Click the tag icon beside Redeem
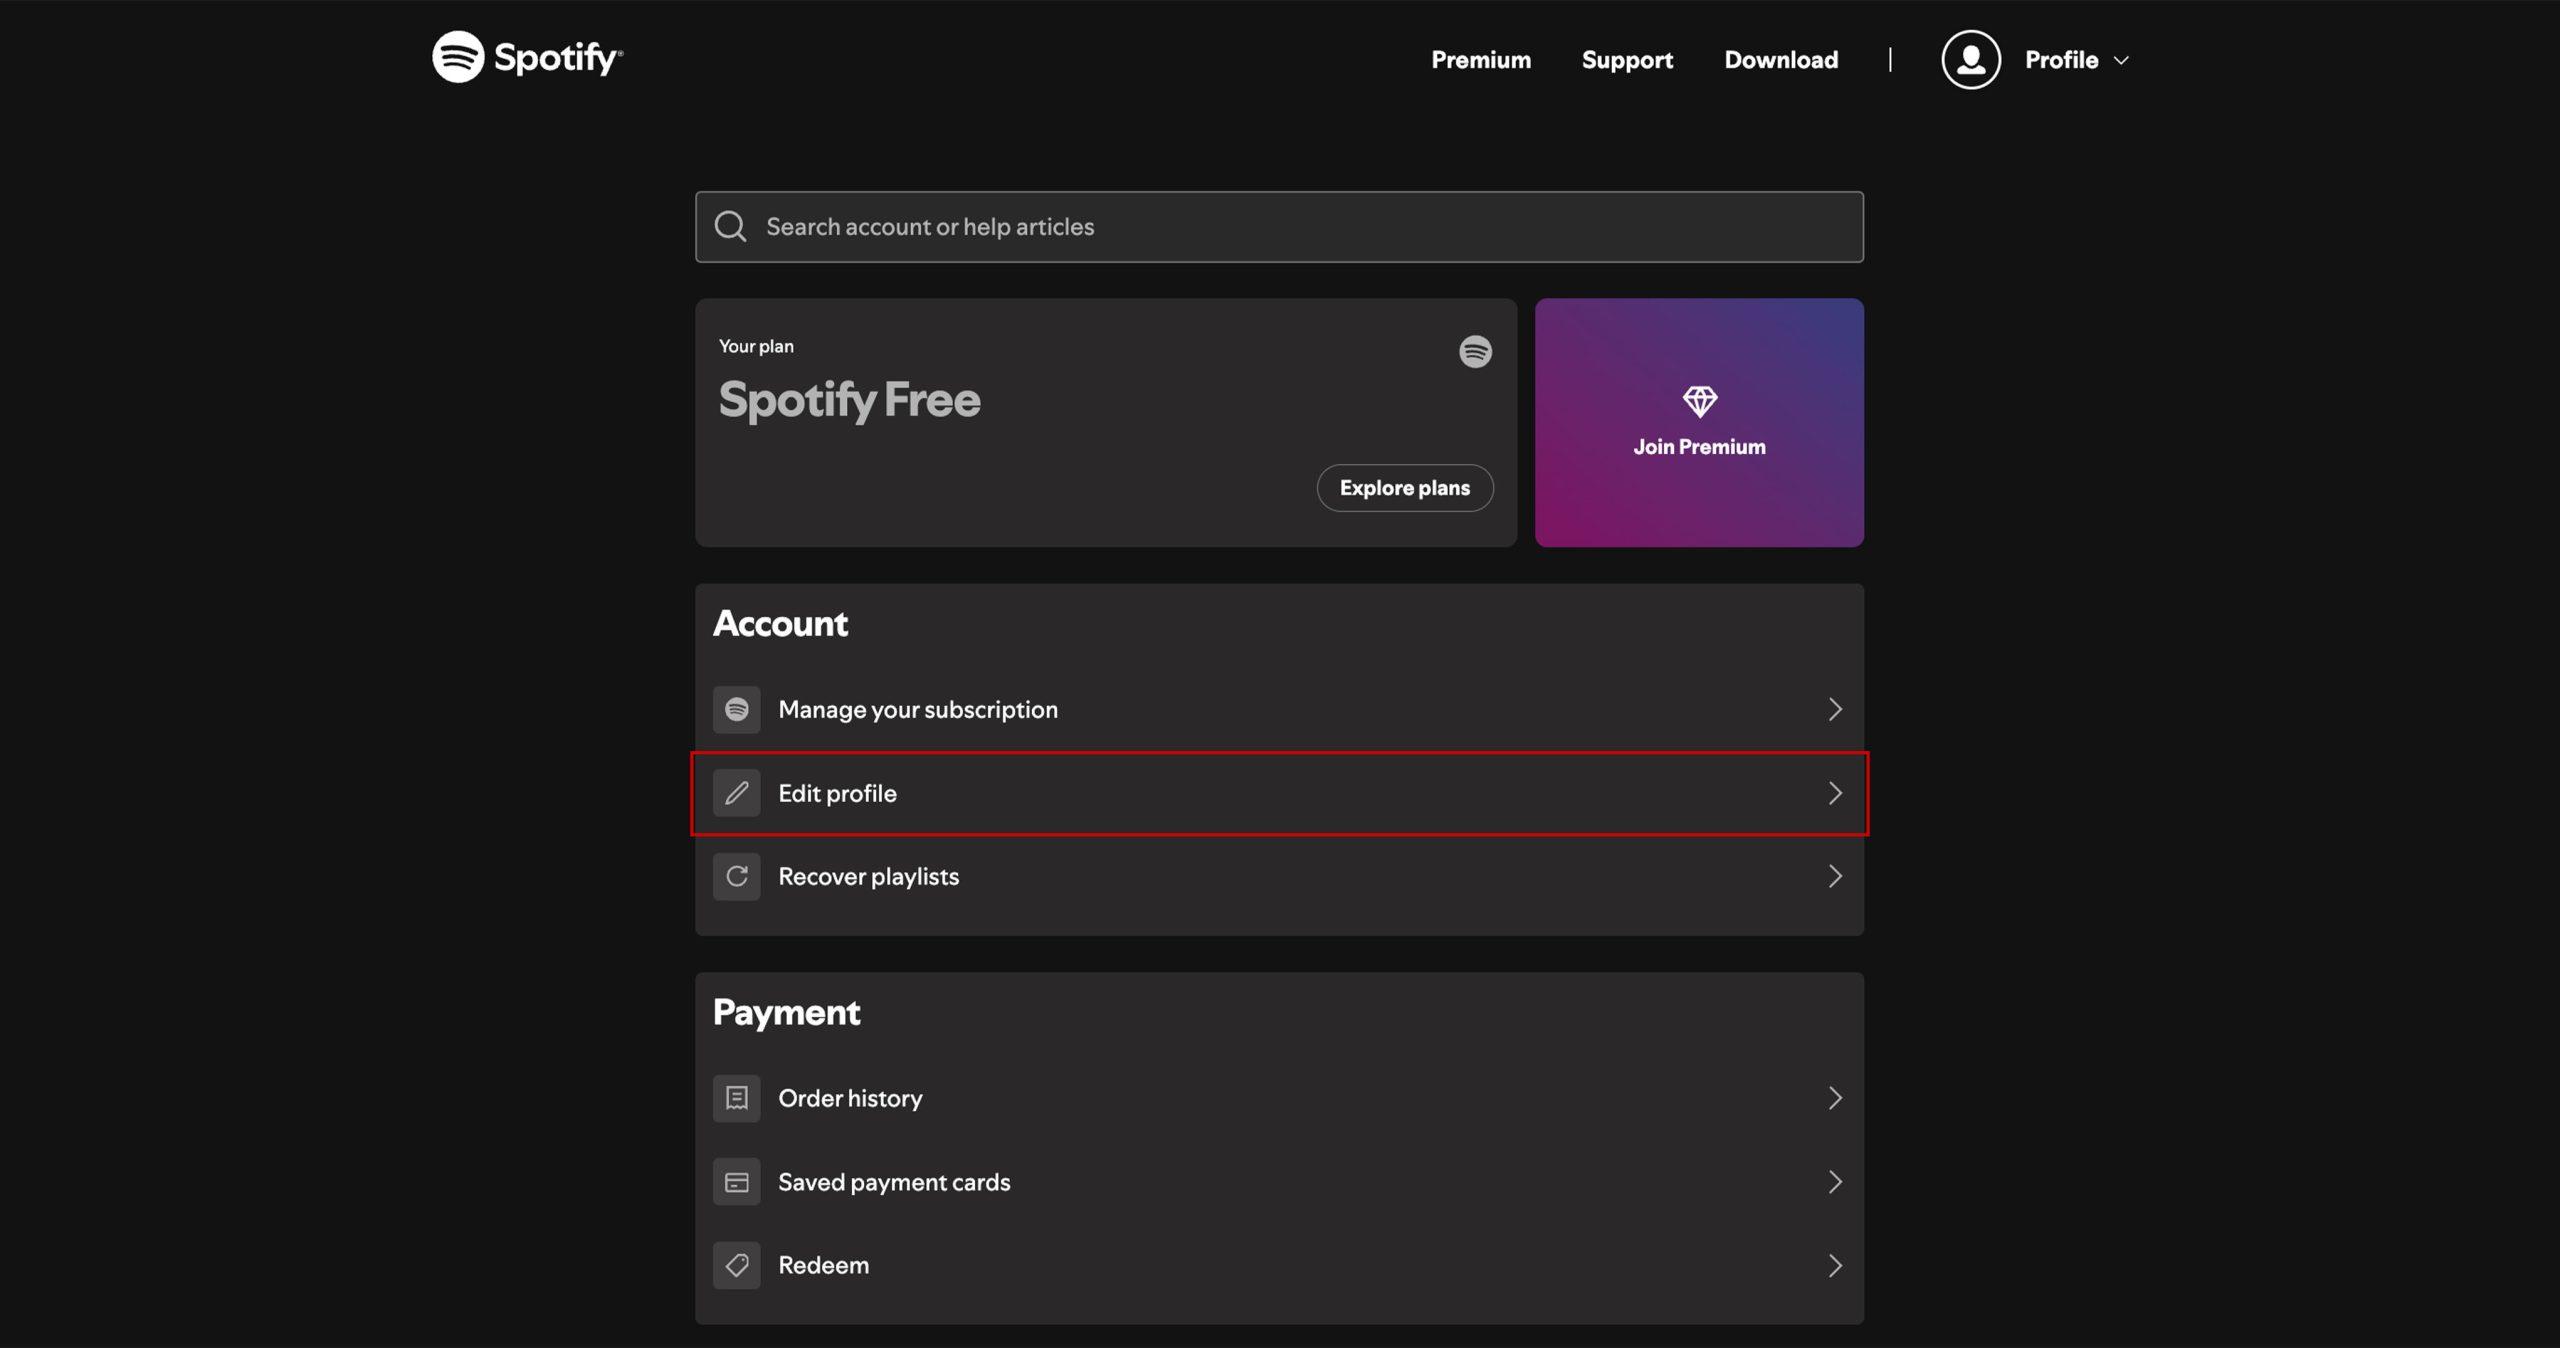 (737, 1265)
